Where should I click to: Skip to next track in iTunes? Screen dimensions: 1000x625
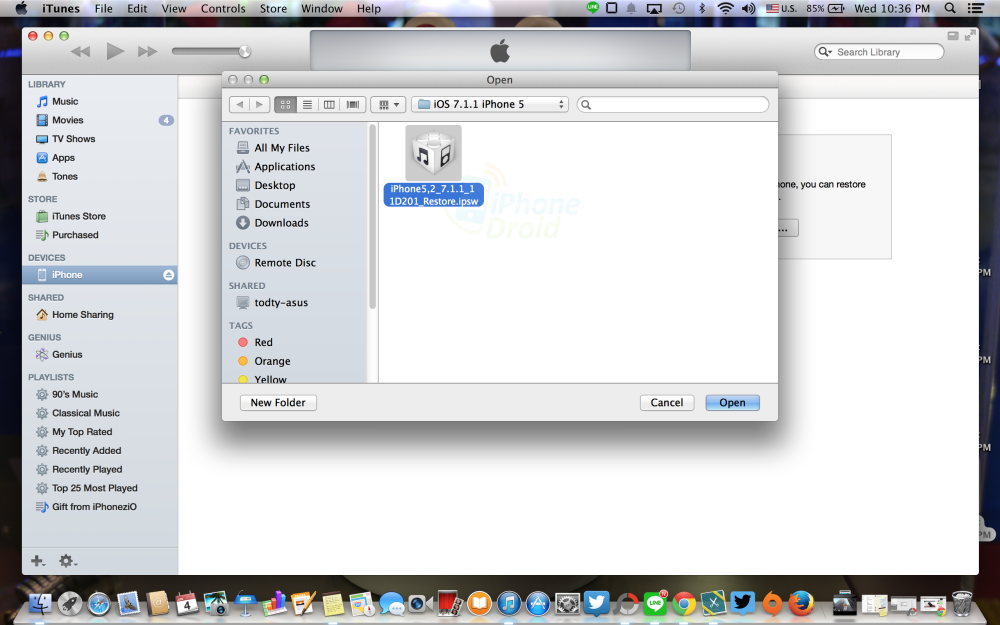point(147,51)
